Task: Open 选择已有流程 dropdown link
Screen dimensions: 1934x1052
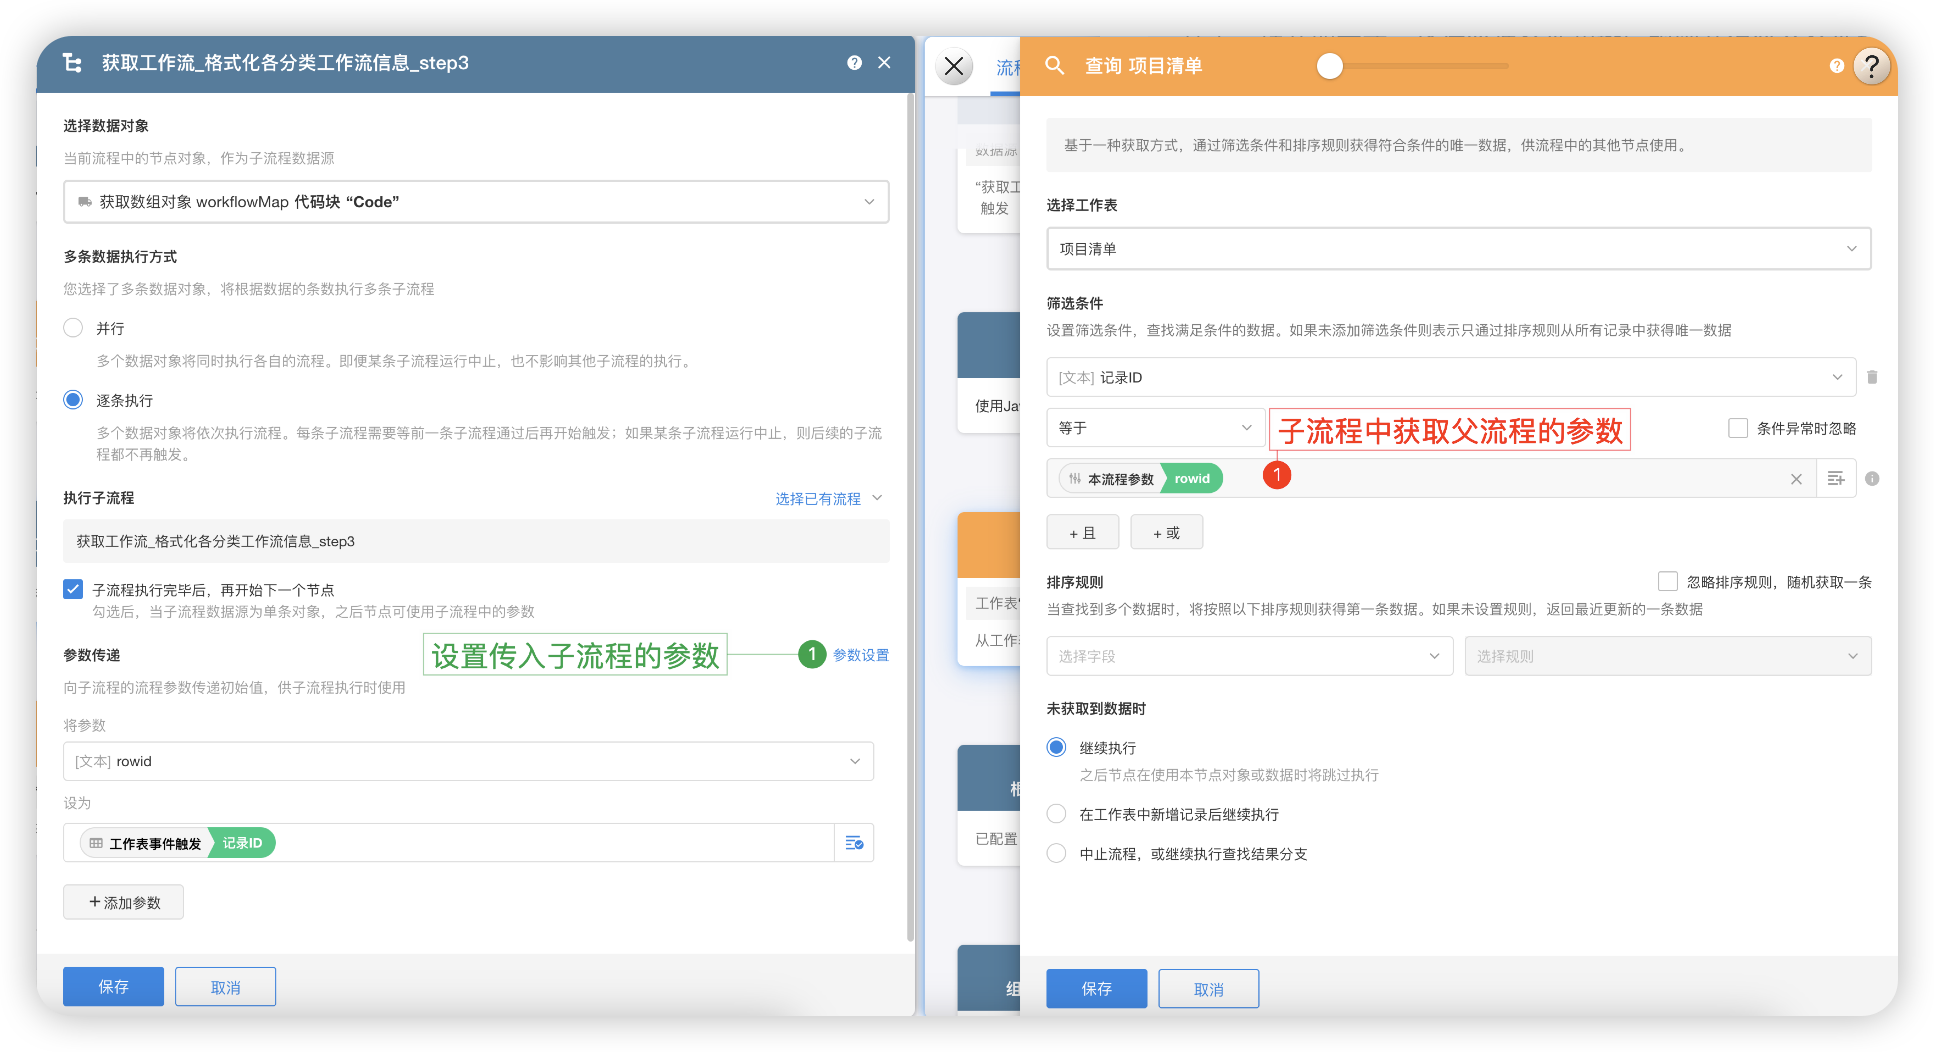Action: click(x=828, y=498)
